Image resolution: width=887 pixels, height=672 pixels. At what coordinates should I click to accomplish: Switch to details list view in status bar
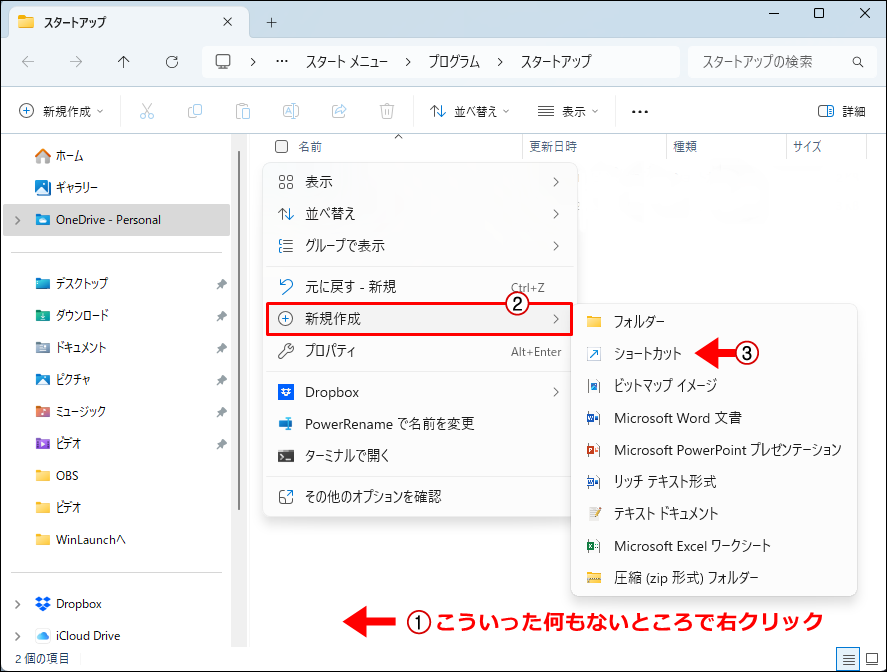coord(849,658)
